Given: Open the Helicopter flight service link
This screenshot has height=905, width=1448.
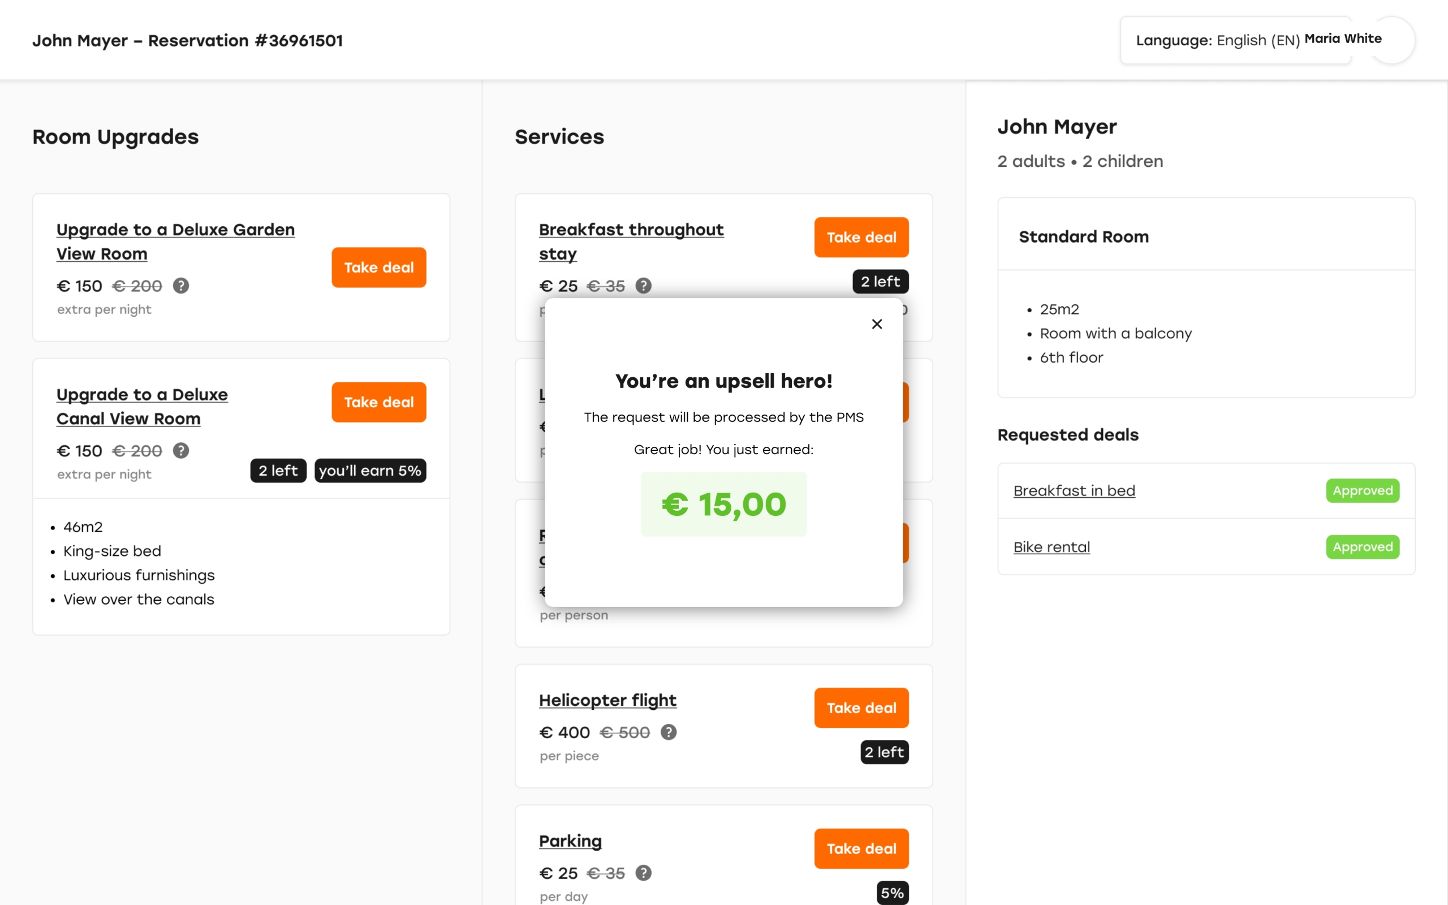Looking at the screenshot, I should click(x=607, y=701).
